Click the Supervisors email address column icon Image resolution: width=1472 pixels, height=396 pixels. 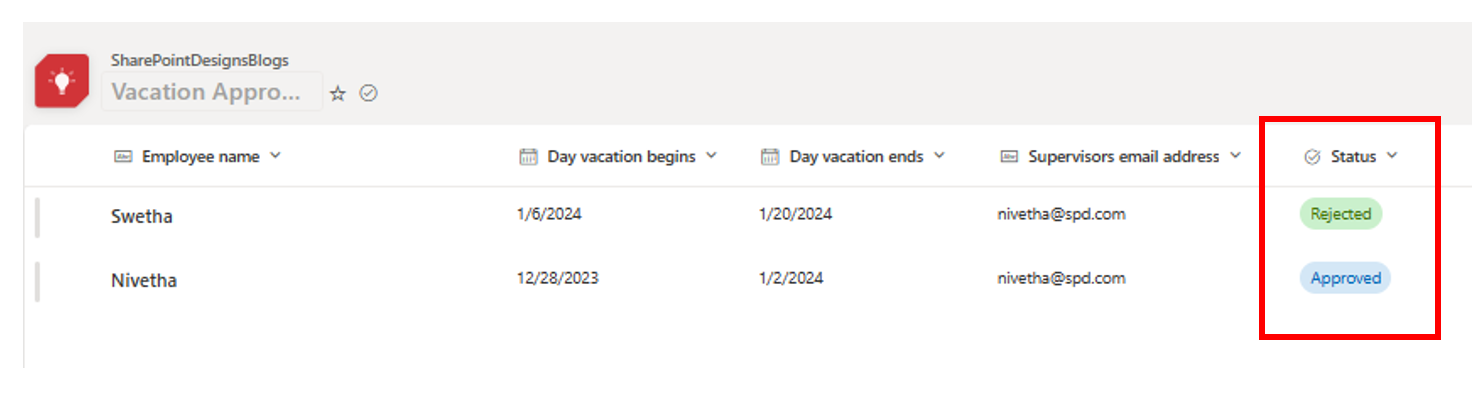[x=1009, y=156]
